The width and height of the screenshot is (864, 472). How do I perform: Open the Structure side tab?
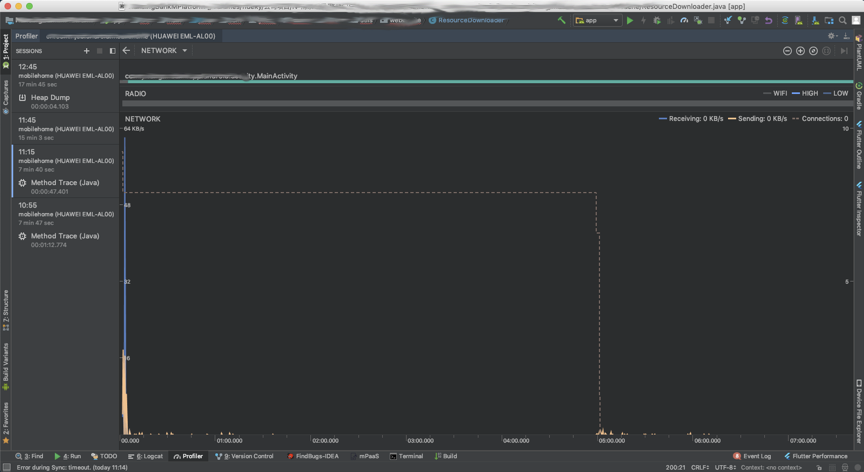click(x=6, y=310)
